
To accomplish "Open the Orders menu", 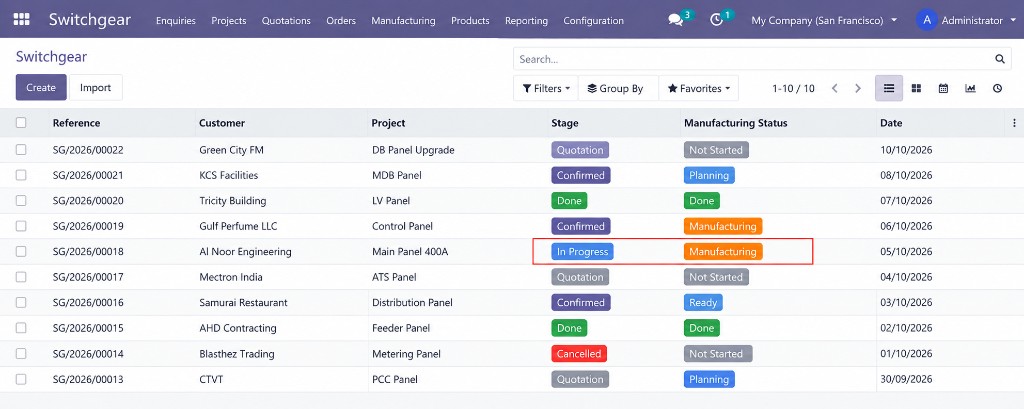I will pos(341,20).
